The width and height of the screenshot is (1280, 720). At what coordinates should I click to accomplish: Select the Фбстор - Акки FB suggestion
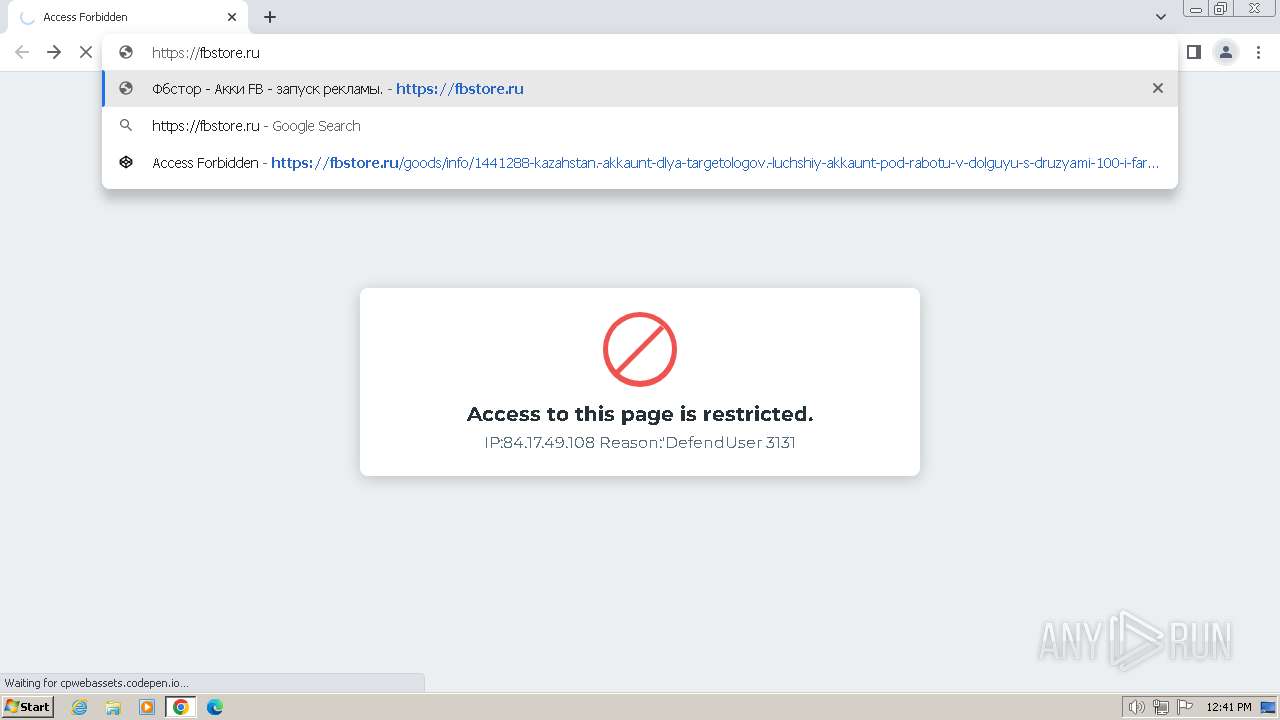click(x=640, y=88)
